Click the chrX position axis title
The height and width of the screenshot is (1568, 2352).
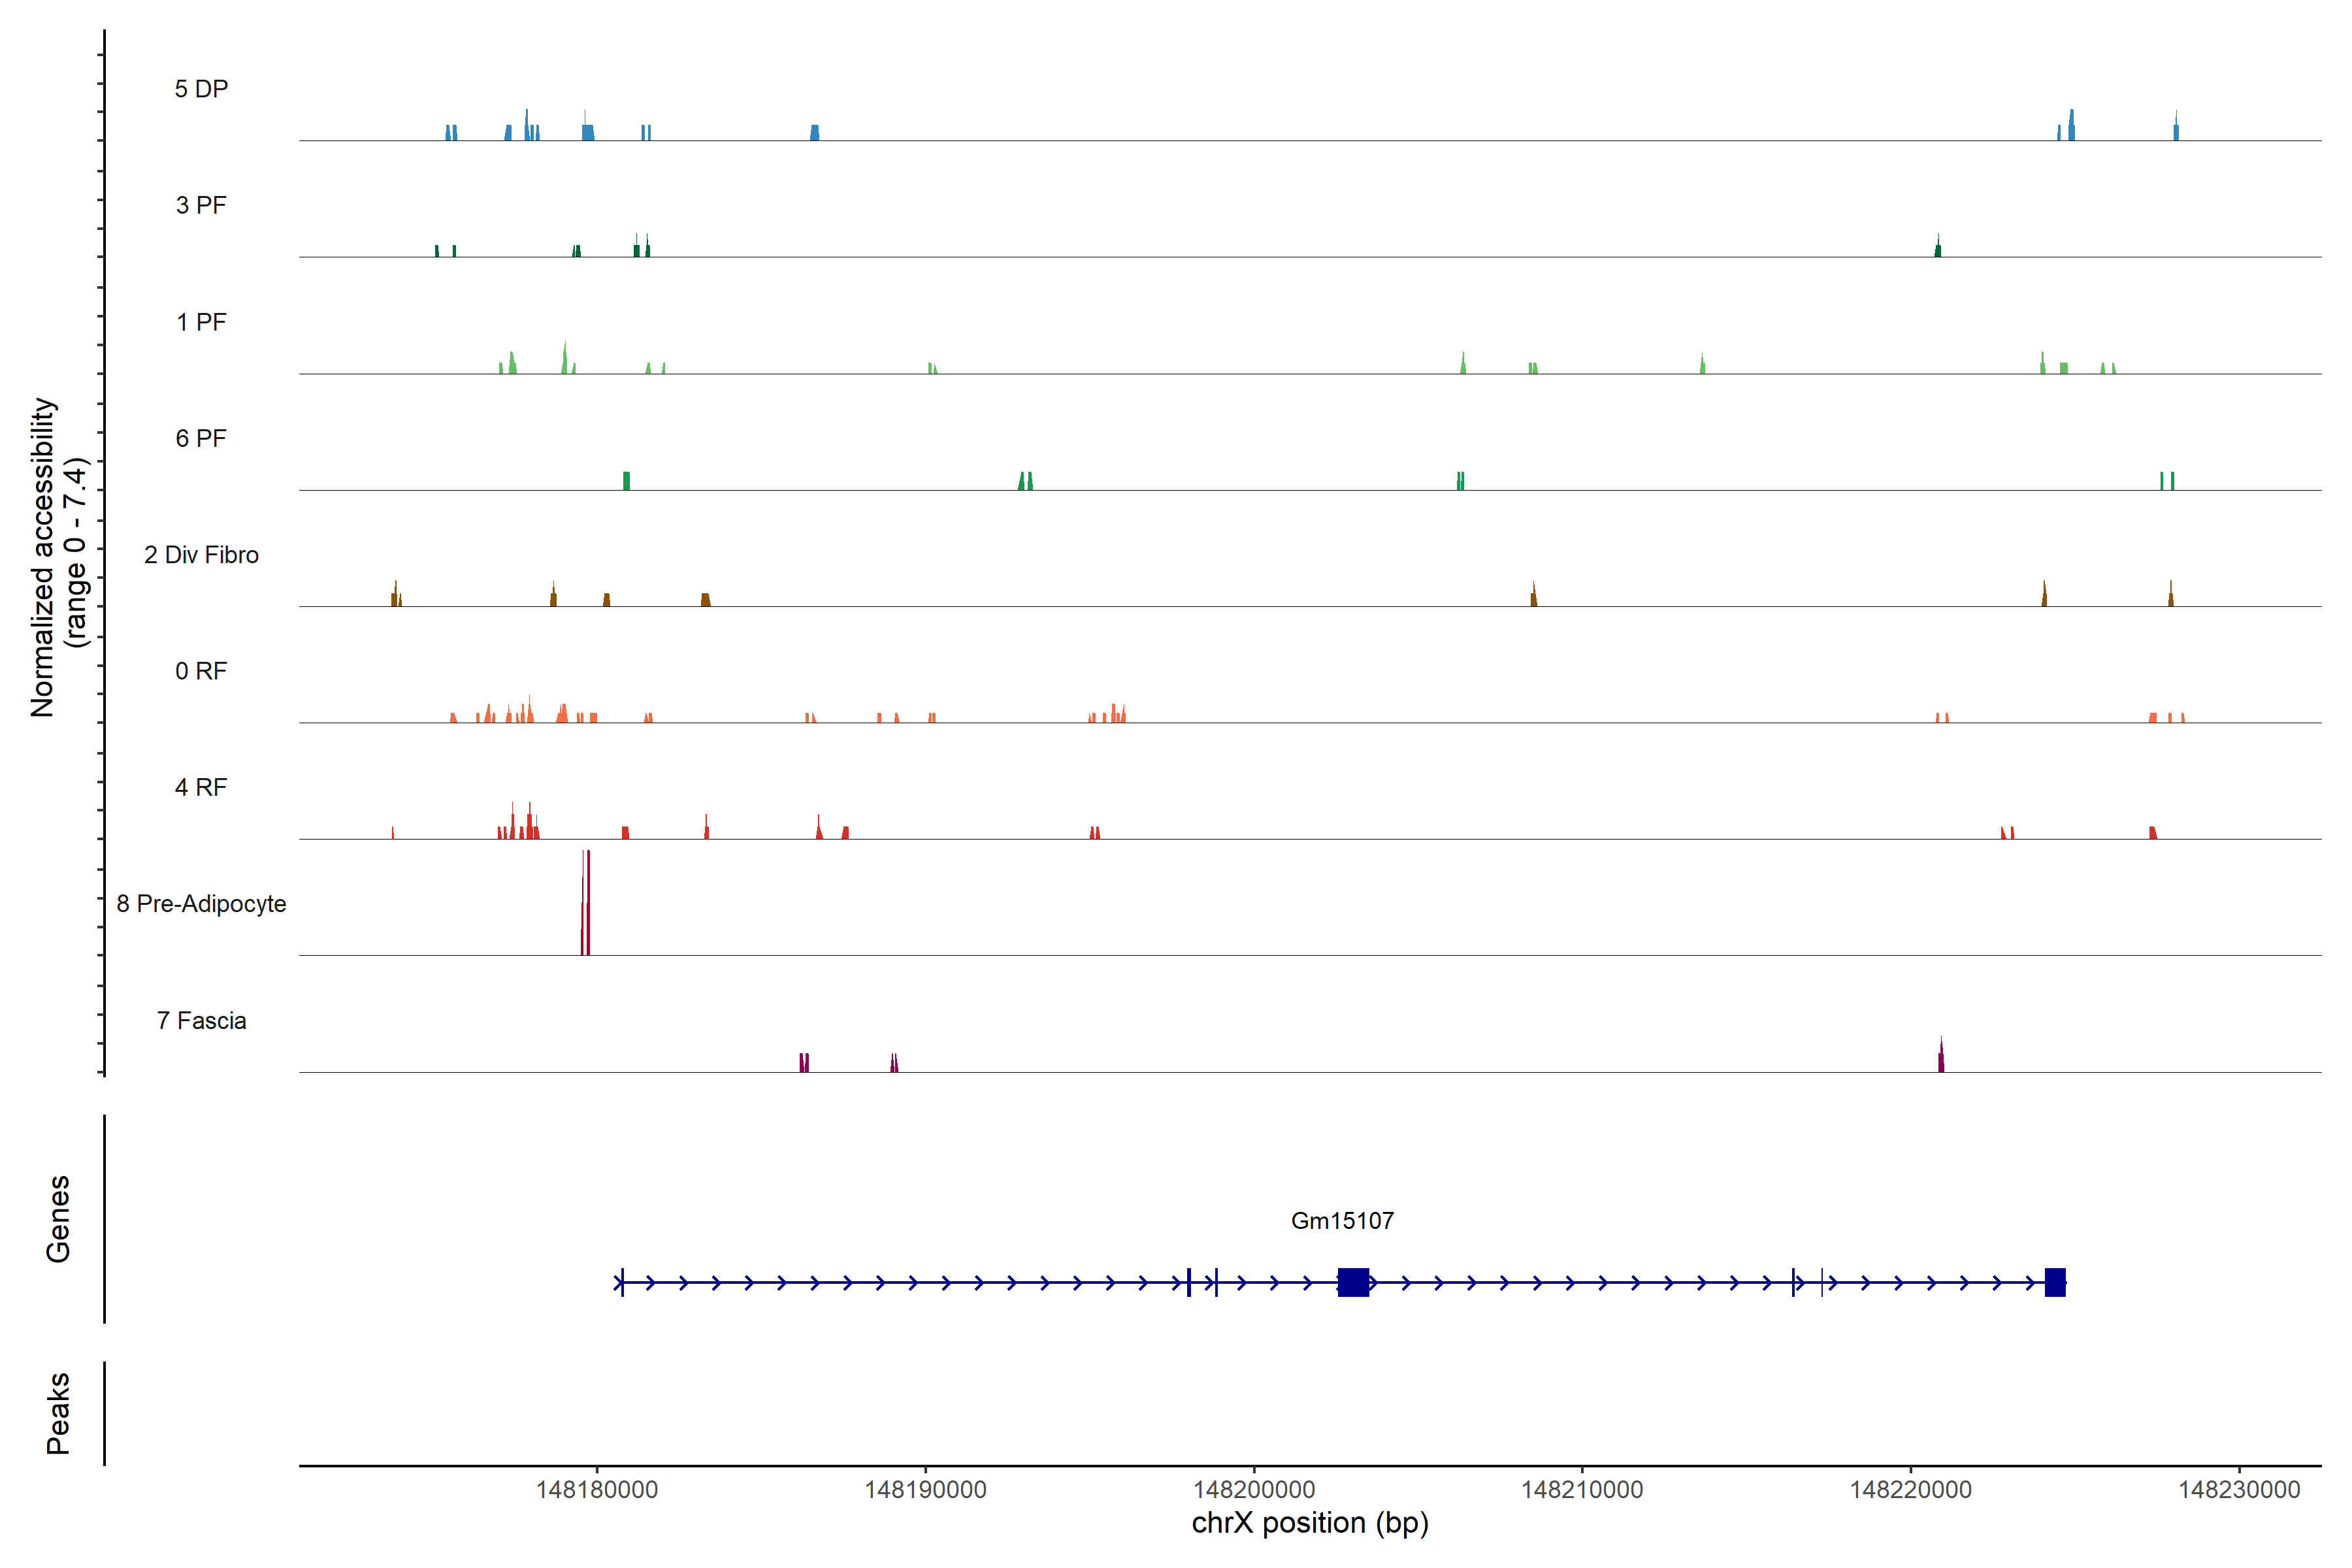pos(1310,1523)
